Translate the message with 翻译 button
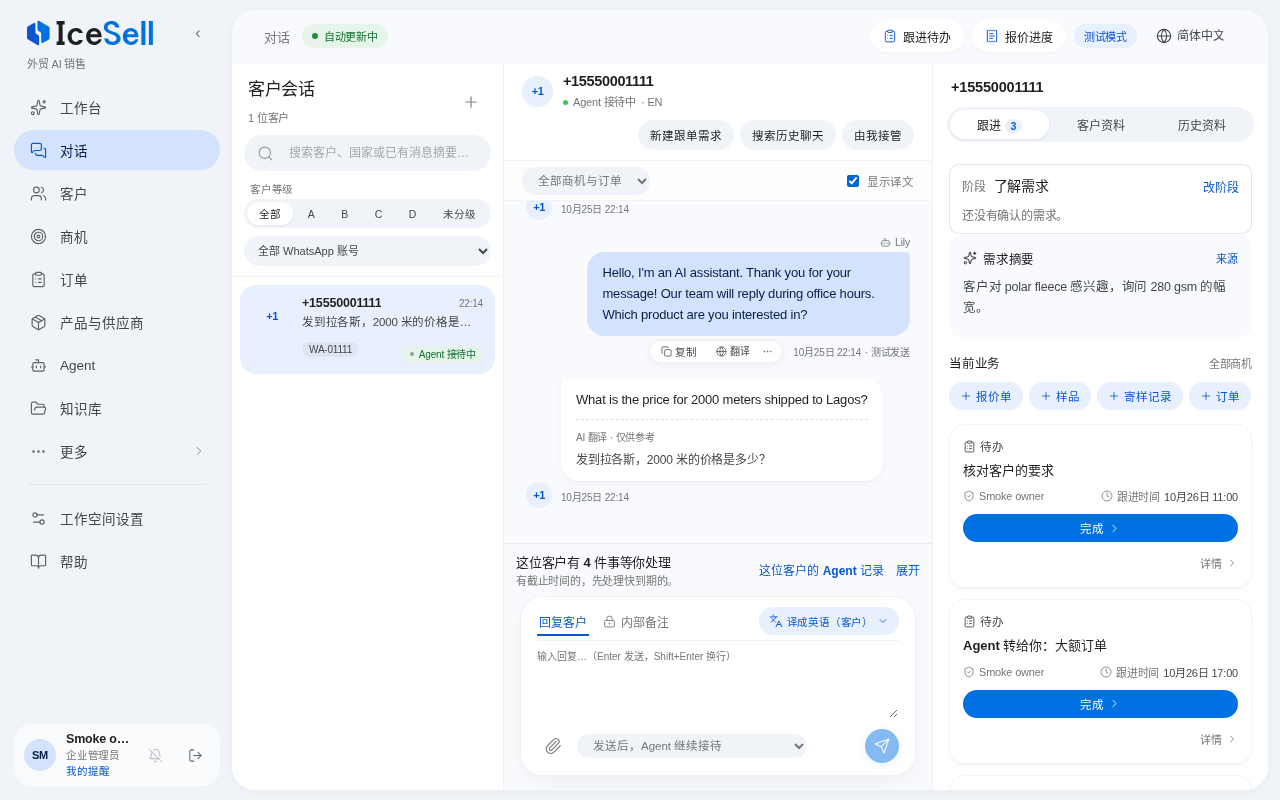Viewport: 1280px width, 800px height. (x=733, y=352)
